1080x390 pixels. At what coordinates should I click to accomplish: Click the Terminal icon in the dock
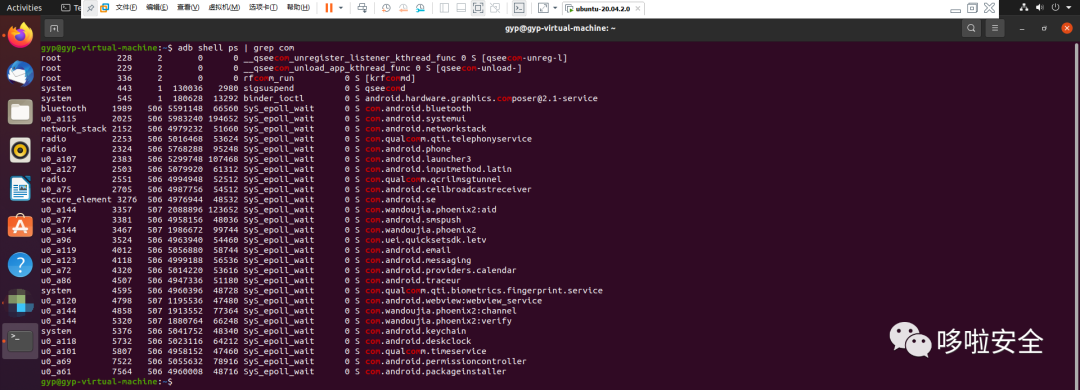[x=21, y=340]
